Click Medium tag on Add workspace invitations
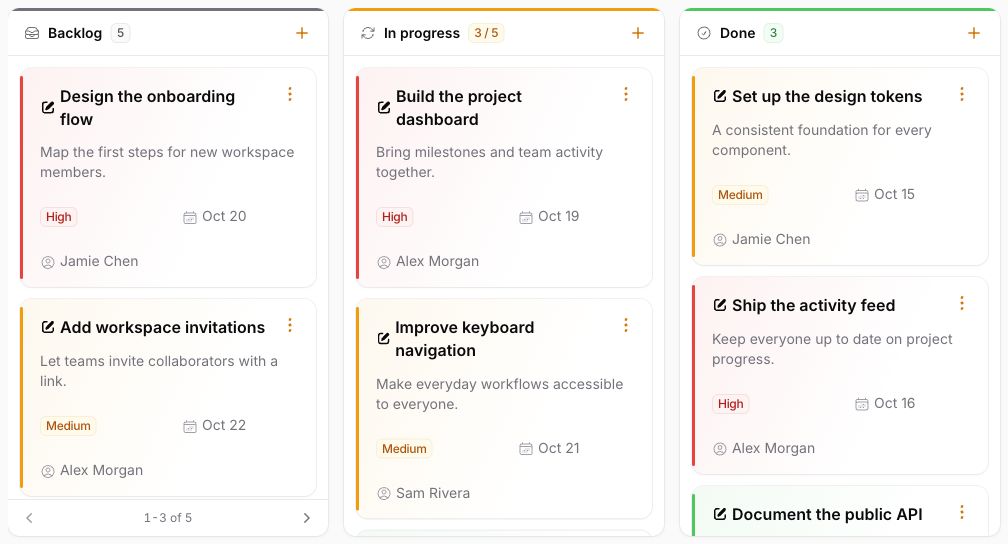 pyautogui.click(x=68, y=426)
